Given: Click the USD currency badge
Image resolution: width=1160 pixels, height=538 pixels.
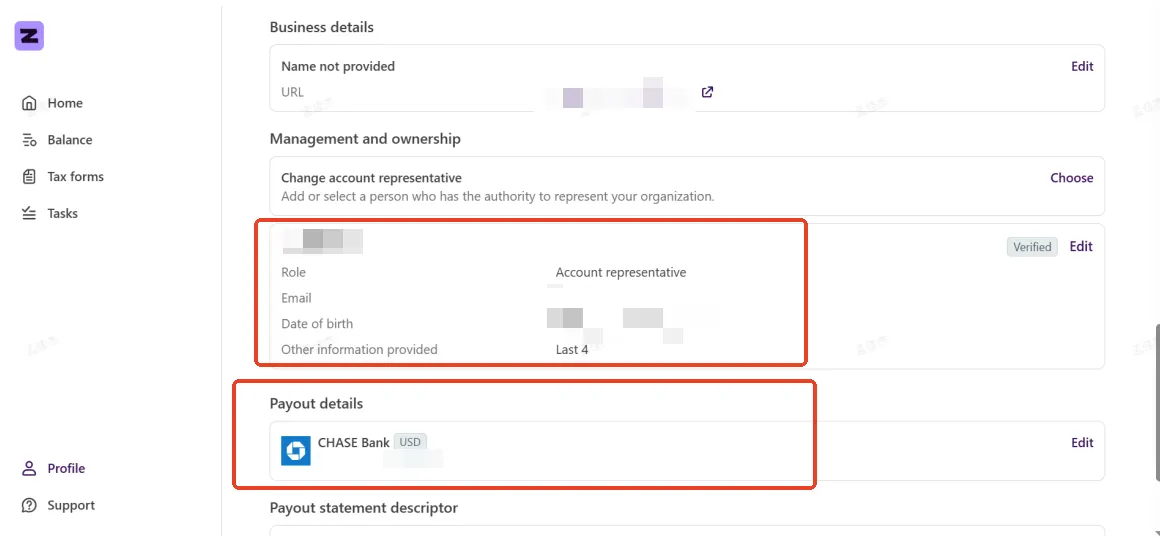Looking at the screenshot, I should click(x=410, y=442).
